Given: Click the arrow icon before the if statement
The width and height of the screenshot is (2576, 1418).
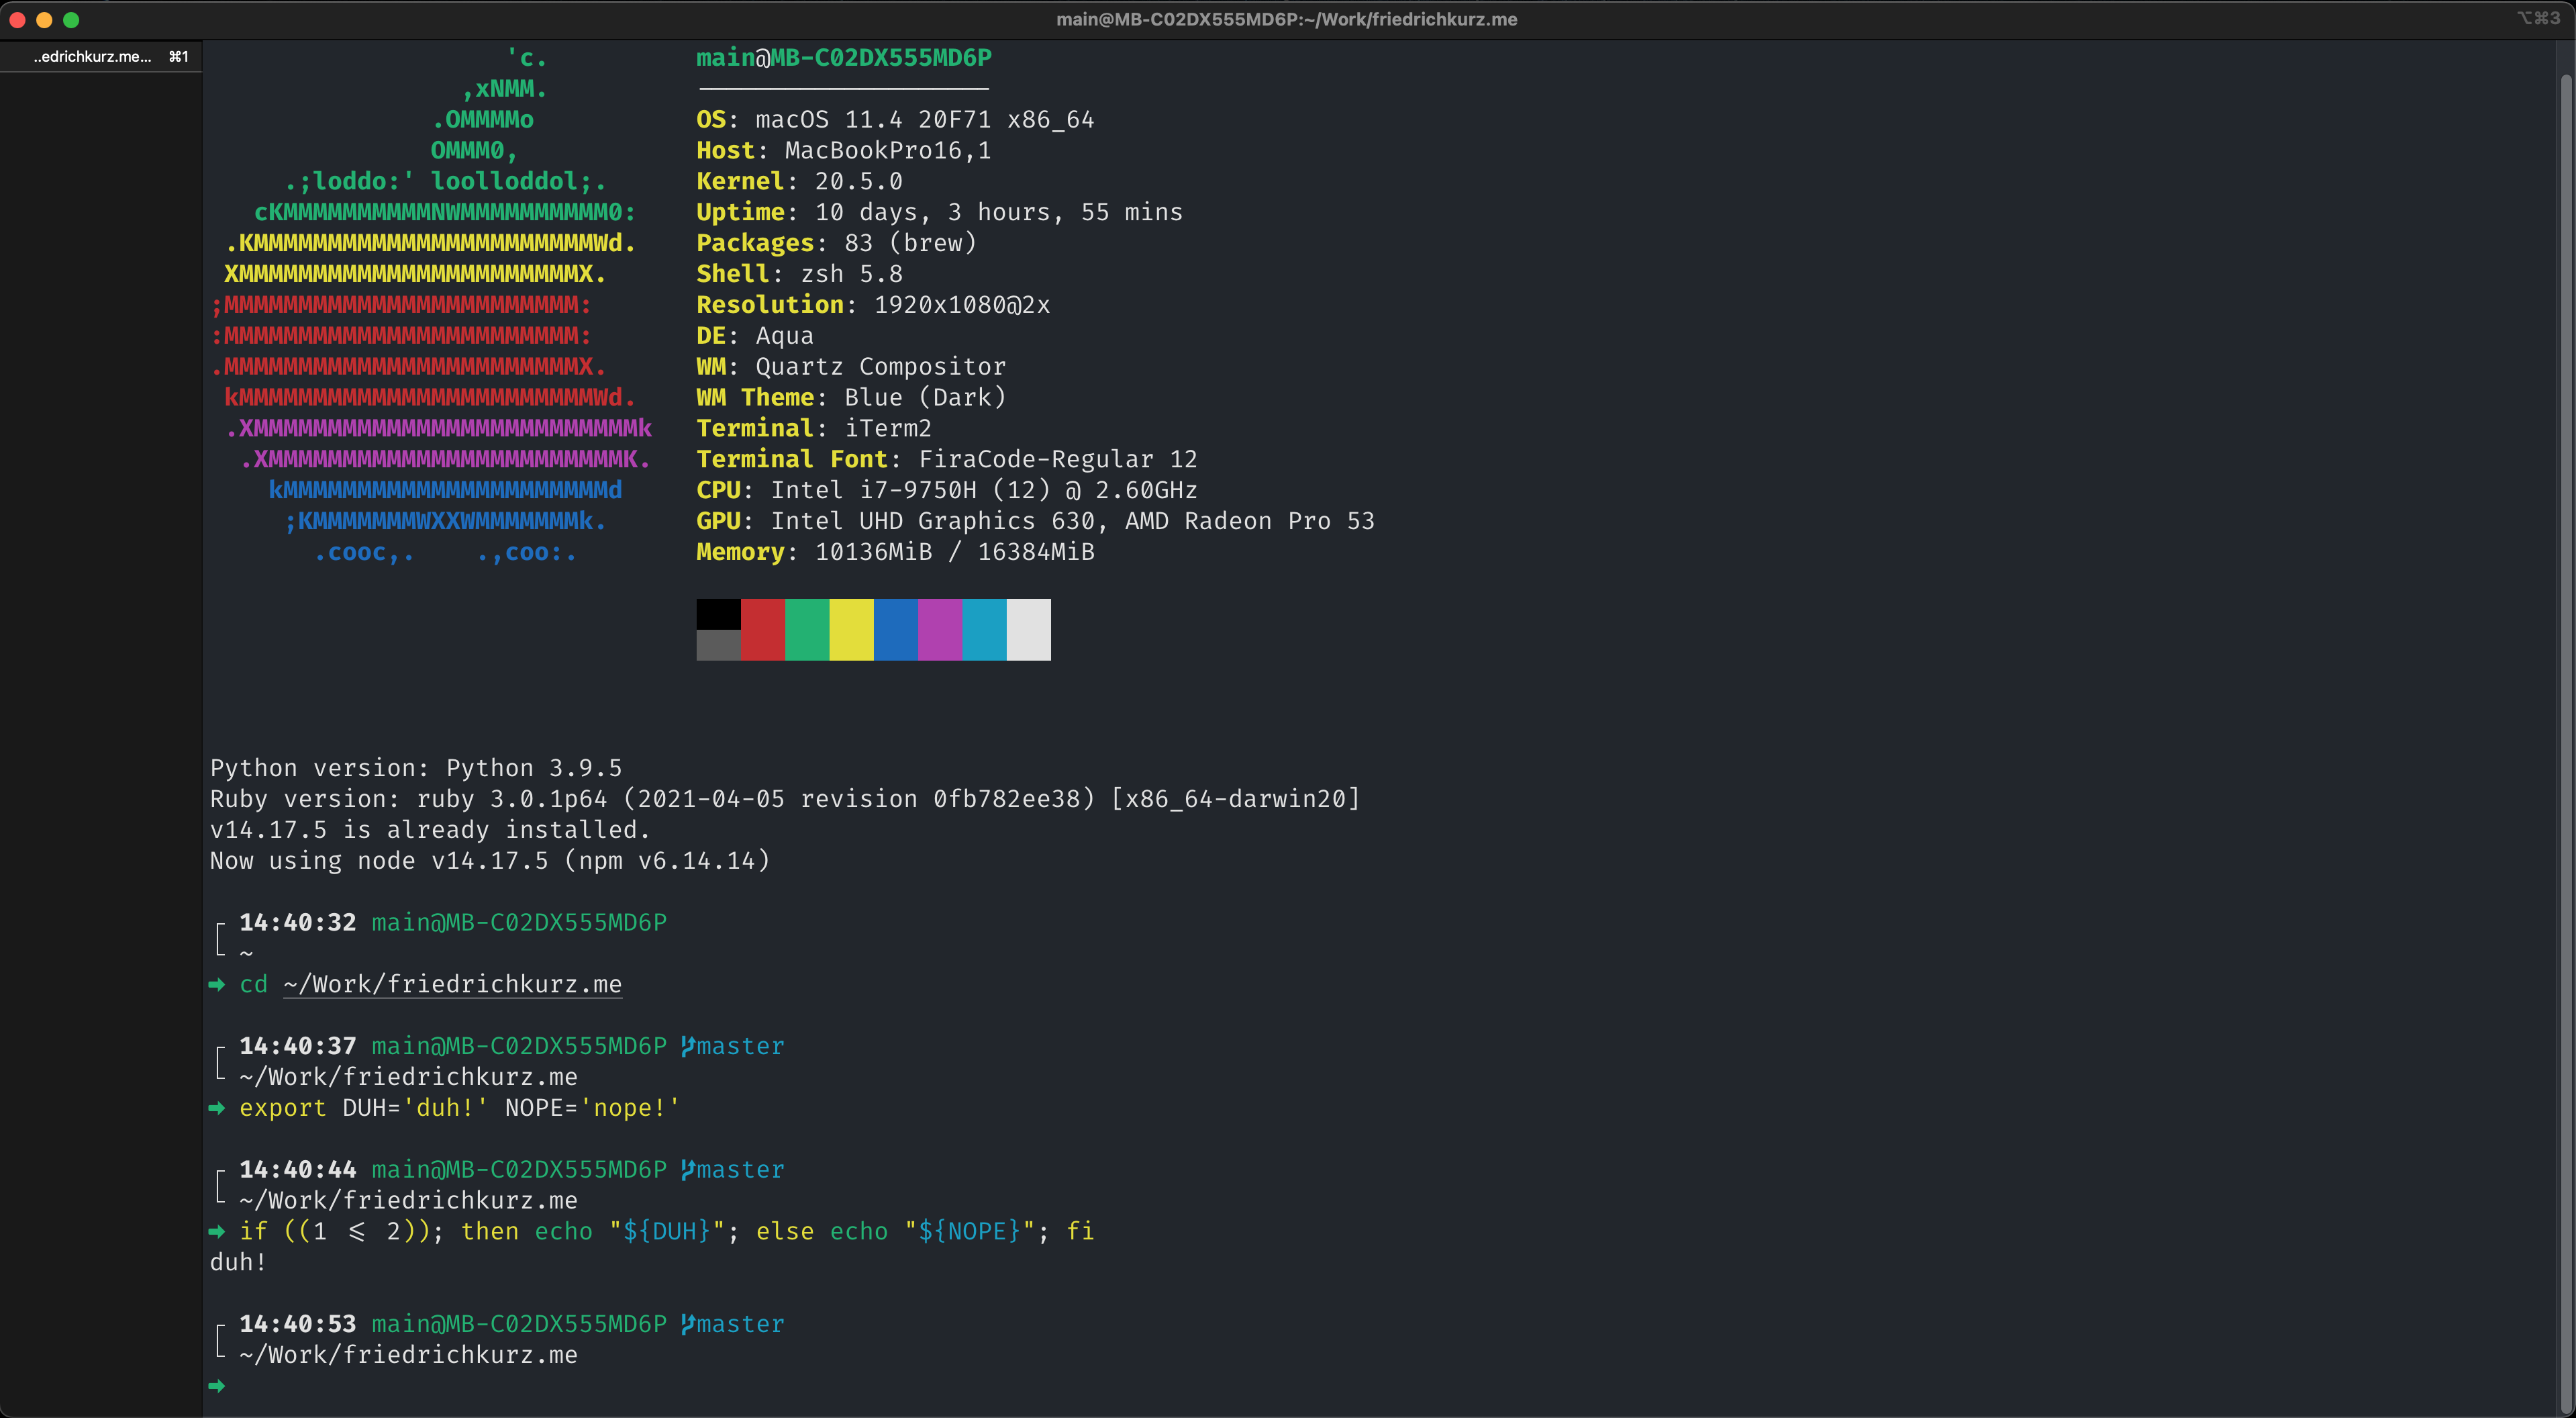Looking at the screenshot, I should click(217, 1232).
